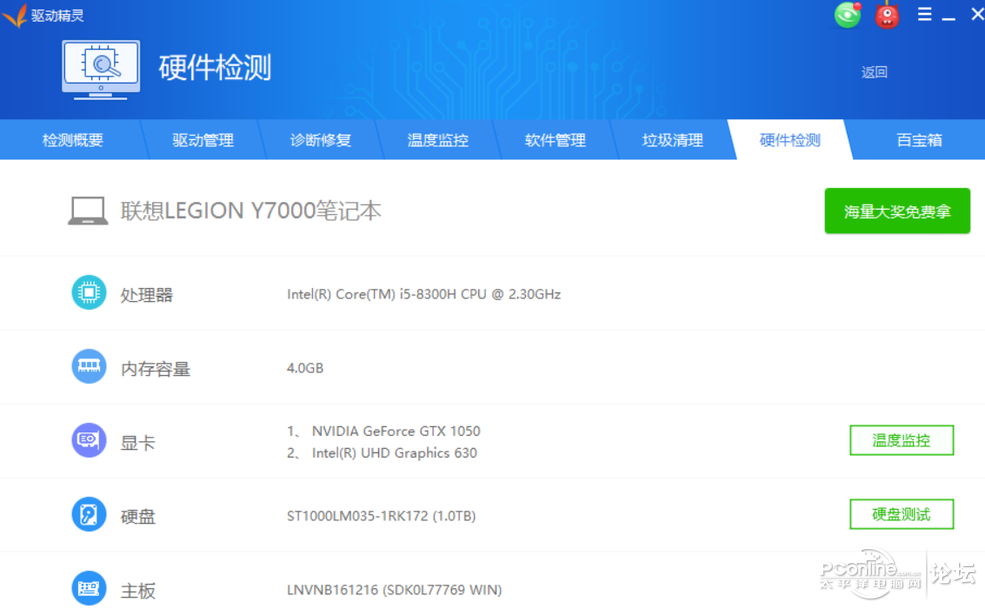Click the 硬件检测 page heading

(x=215, y=67)
